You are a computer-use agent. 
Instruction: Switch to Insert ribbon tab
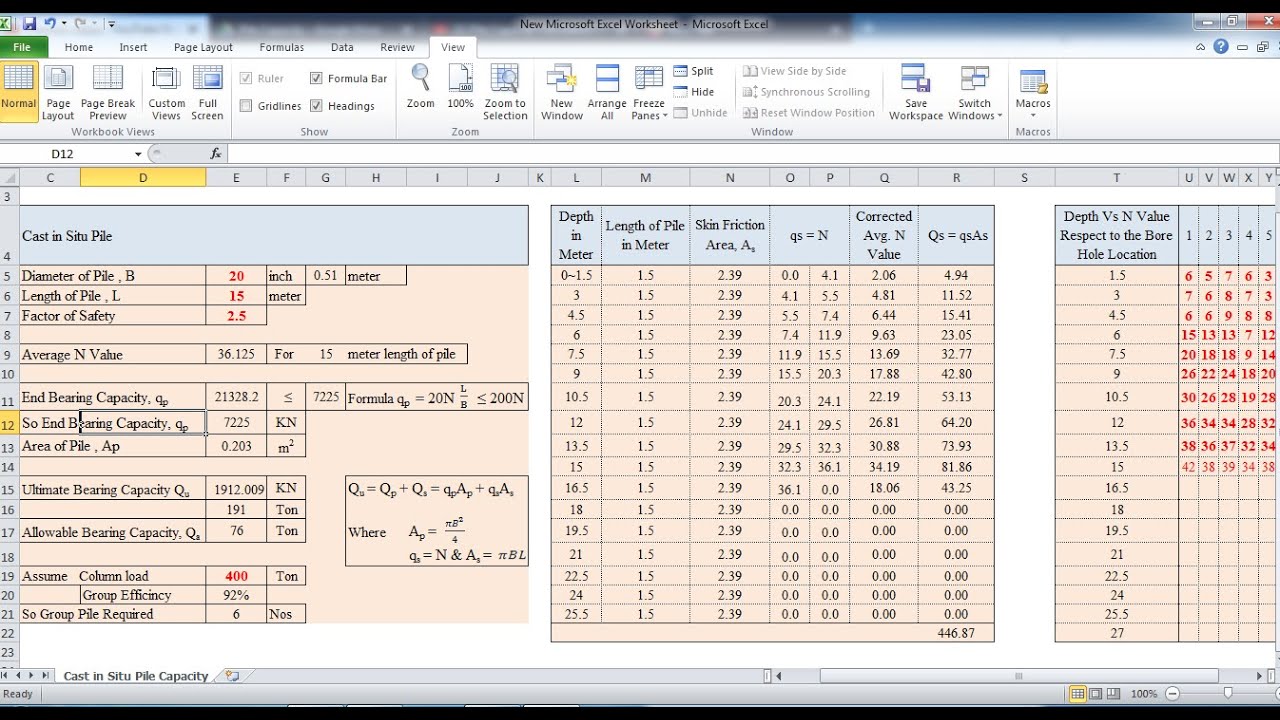[x=133, y=47]
